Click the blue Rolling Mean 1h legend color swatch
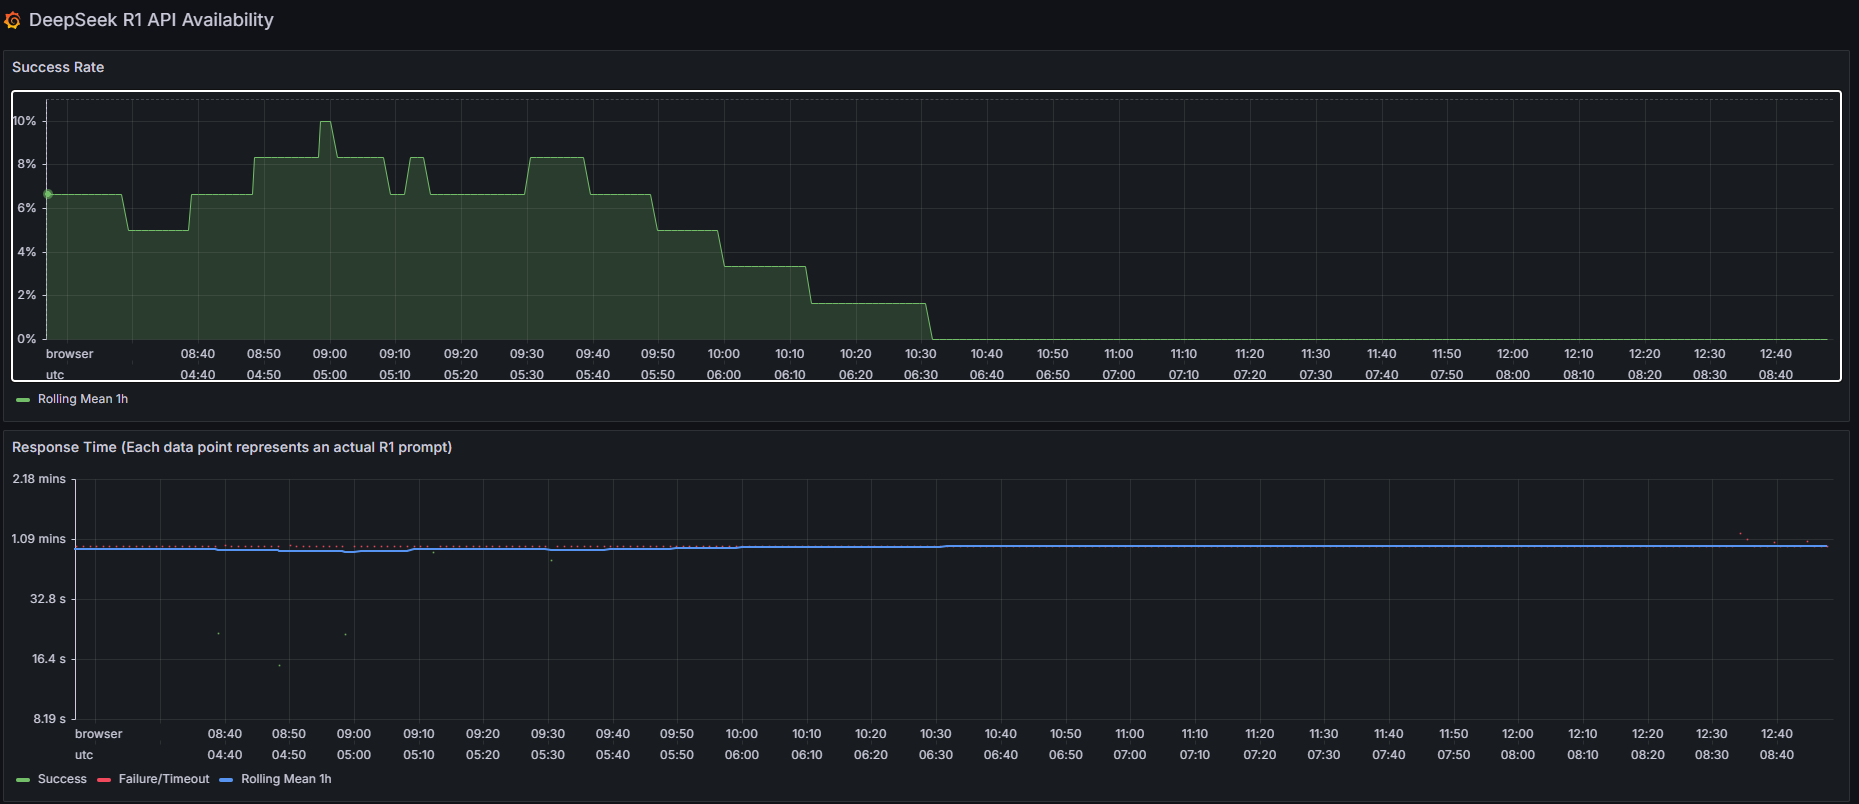 (x=226, y=780)
